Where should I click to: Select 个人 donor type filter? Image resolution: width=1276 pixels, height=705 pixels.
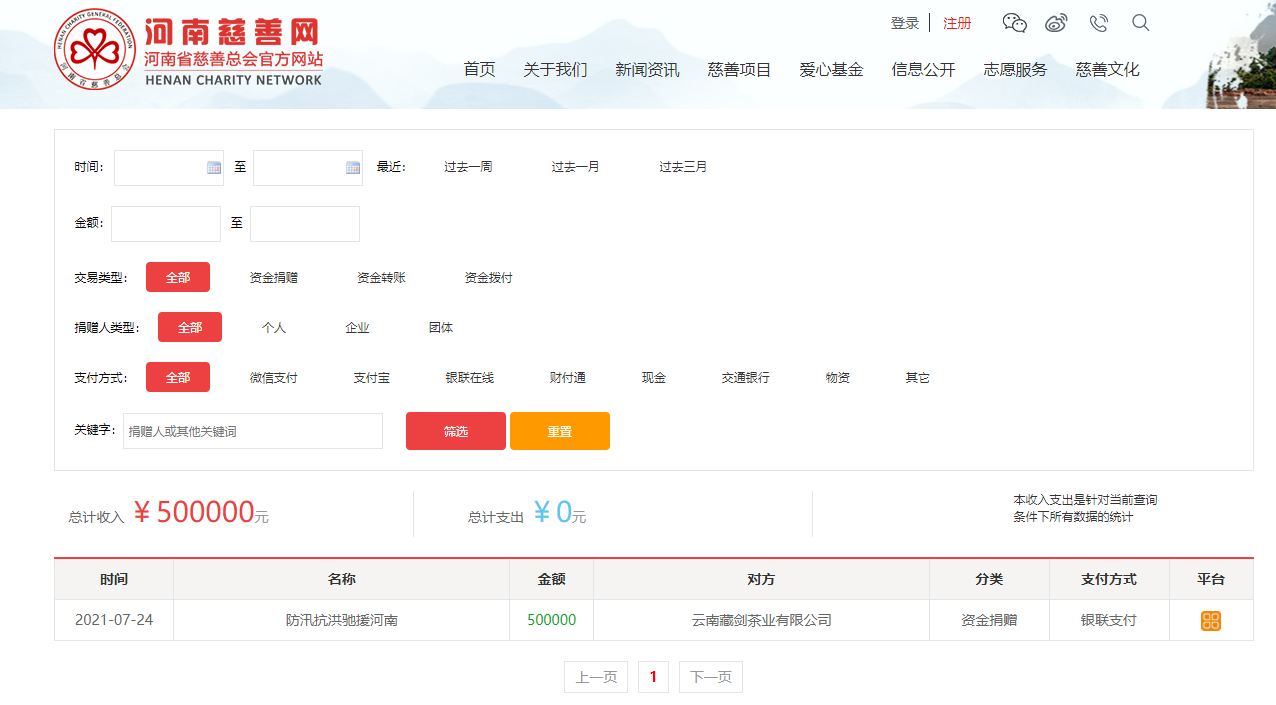coord(273,328)
